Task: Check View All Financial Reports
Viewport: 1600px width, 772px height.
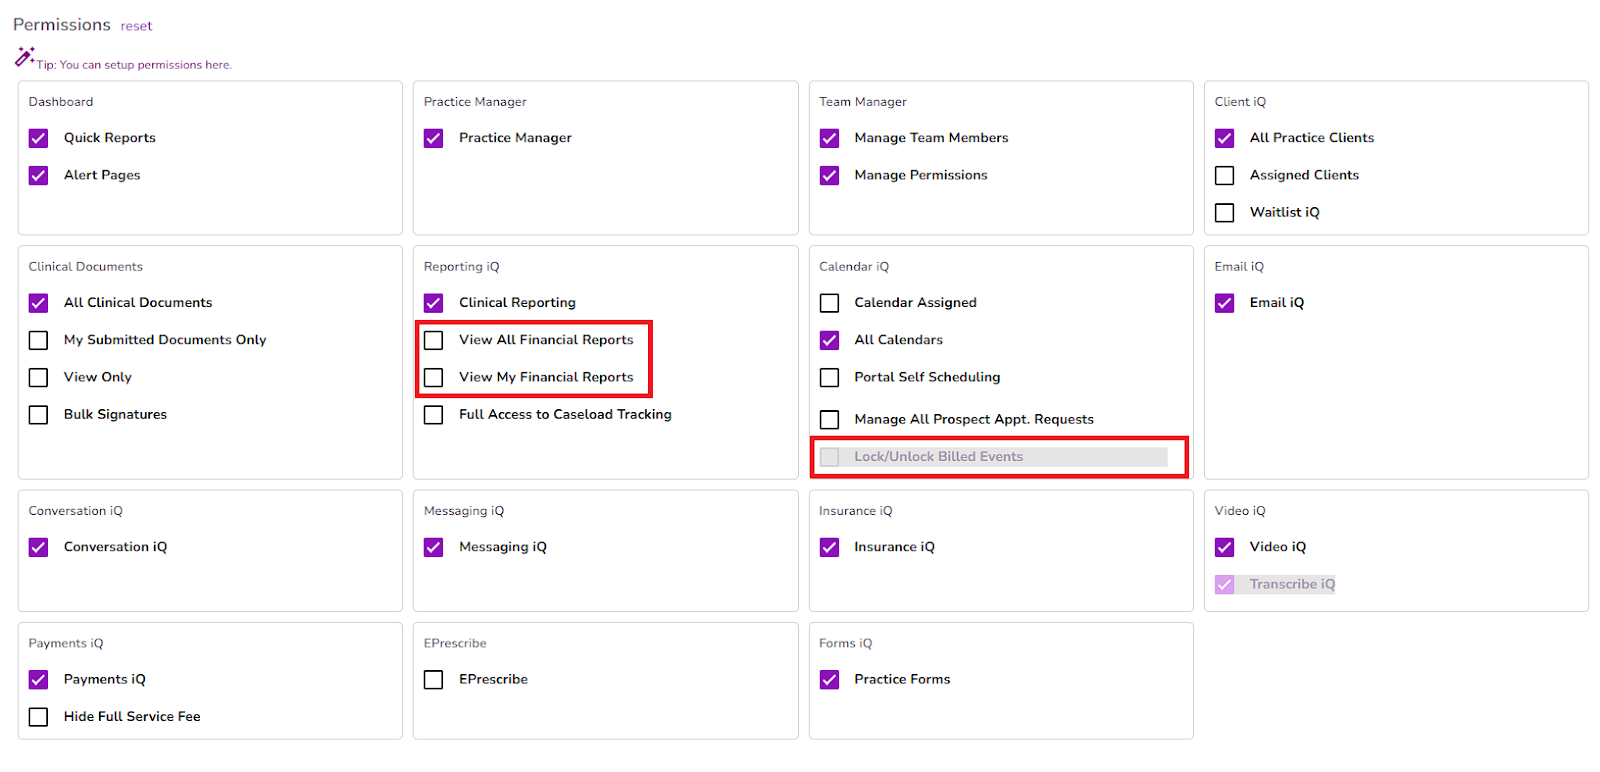Action: [x=433, y=340]
